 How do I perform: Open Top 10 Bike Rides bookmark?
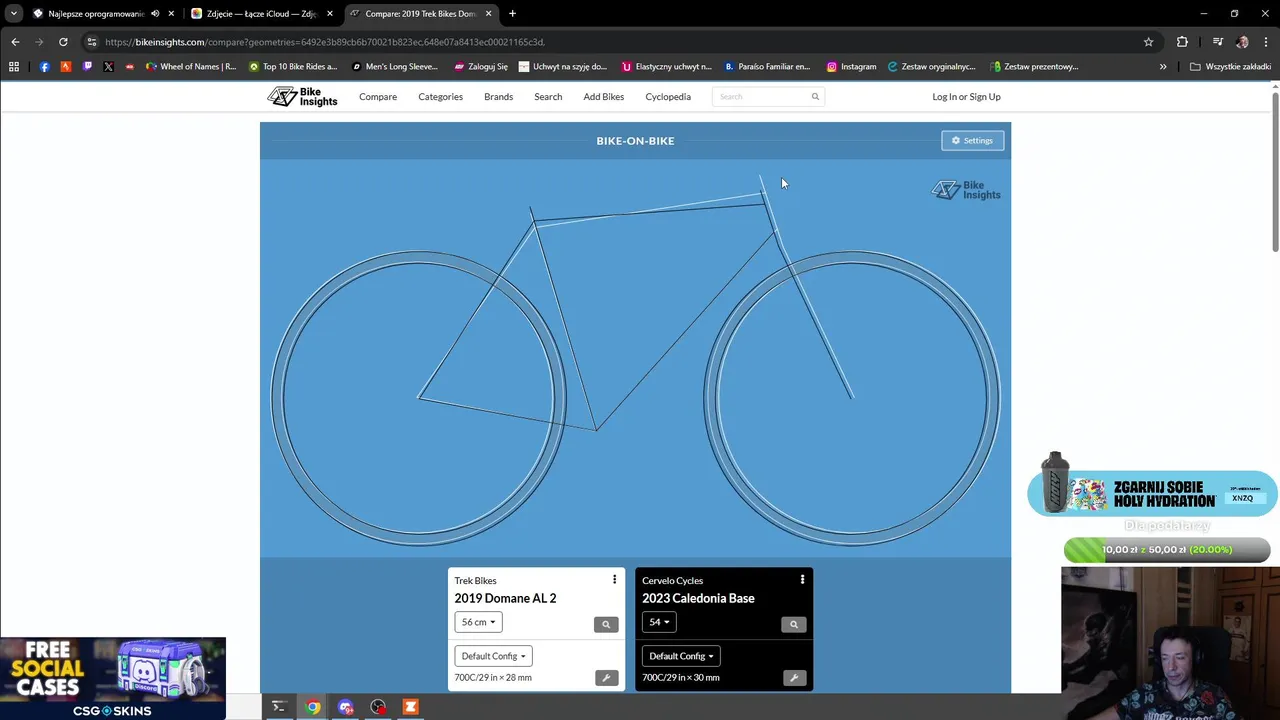pos(293,67)
